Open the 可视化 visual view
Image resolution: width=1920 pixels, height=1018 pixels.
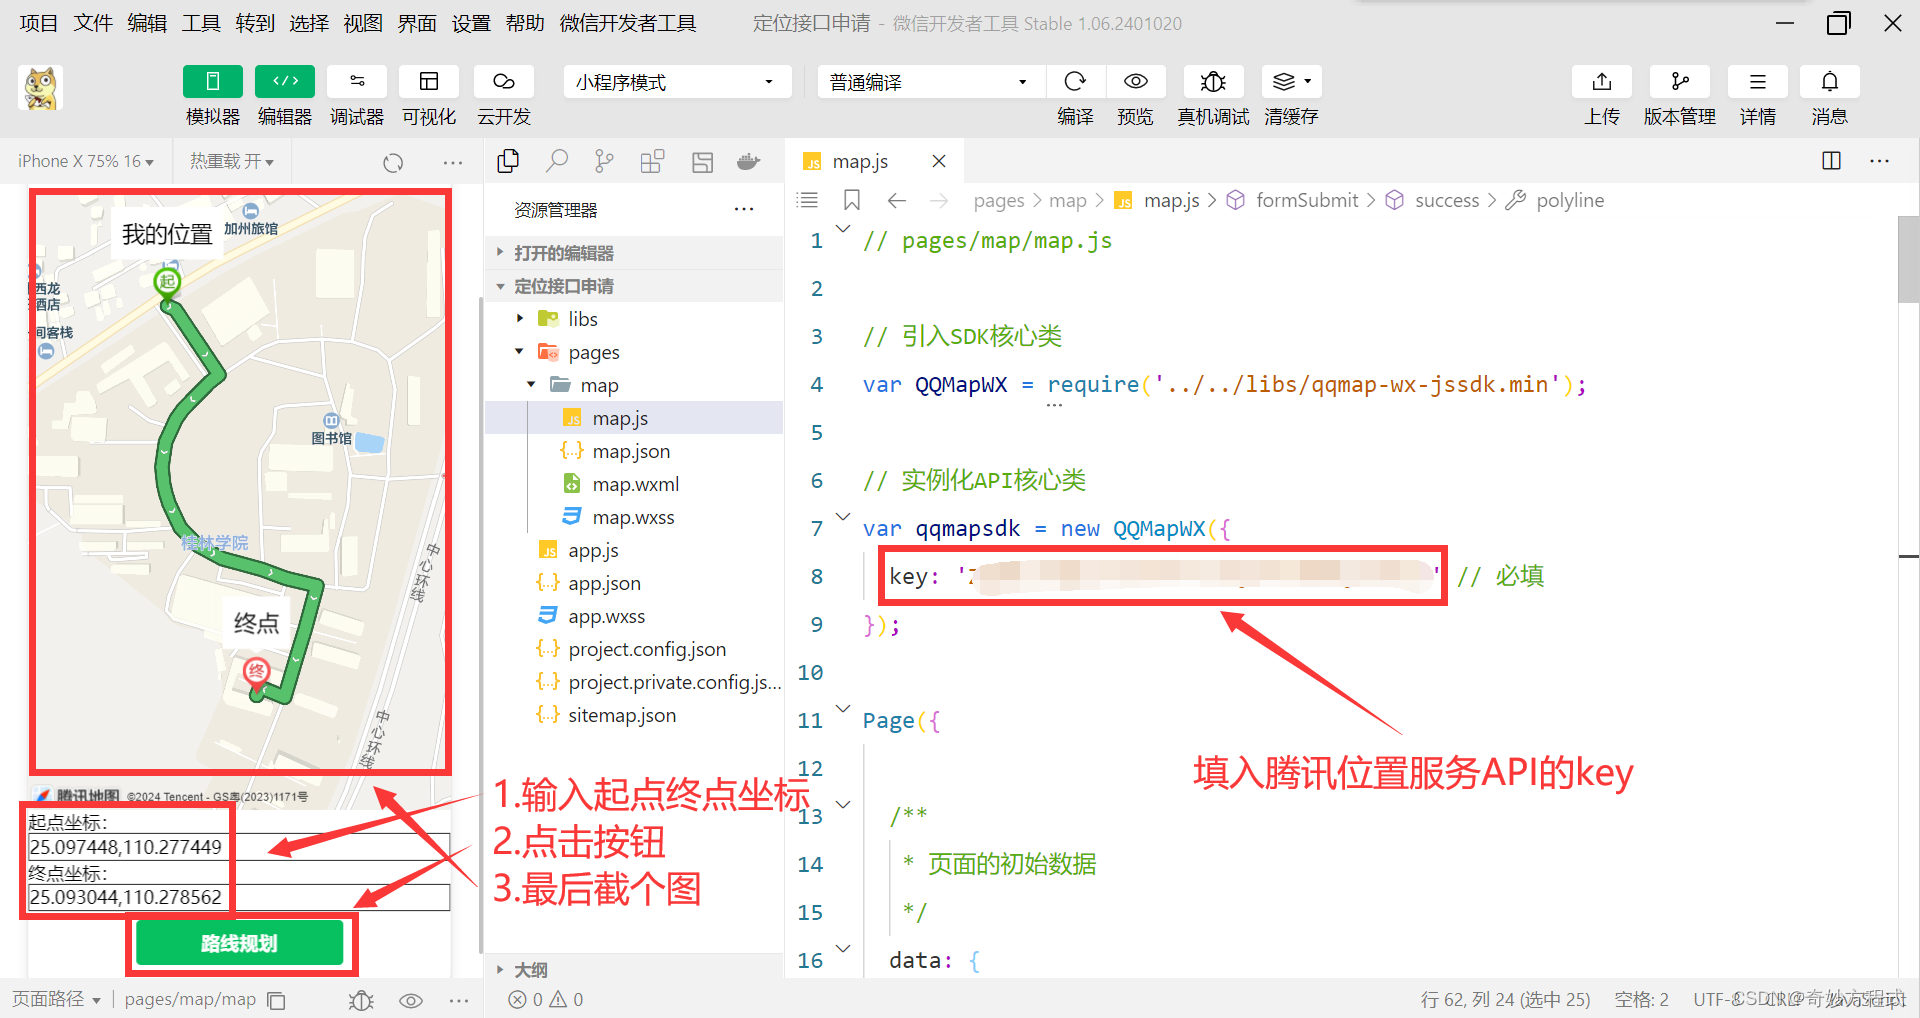tap(429, 82)
